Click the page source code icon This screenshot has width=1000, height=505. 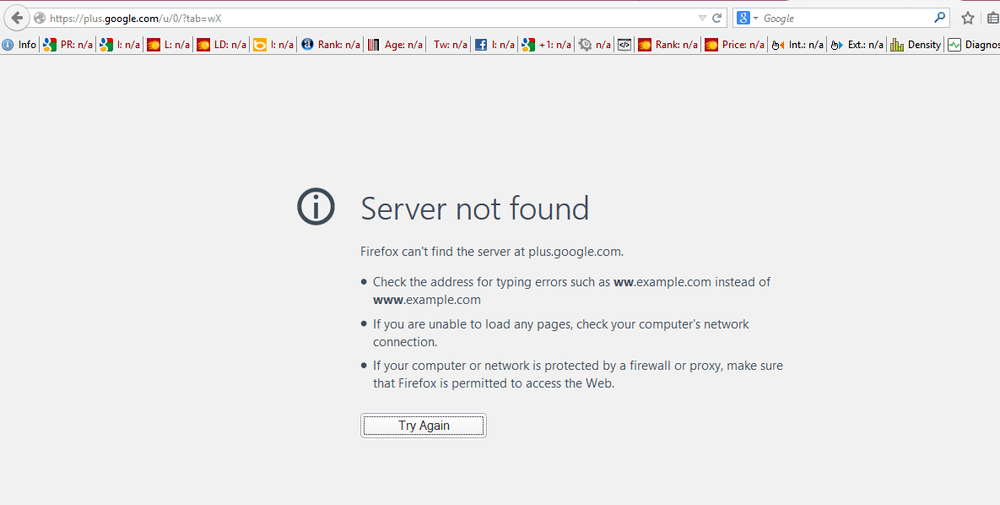(624, 45)
